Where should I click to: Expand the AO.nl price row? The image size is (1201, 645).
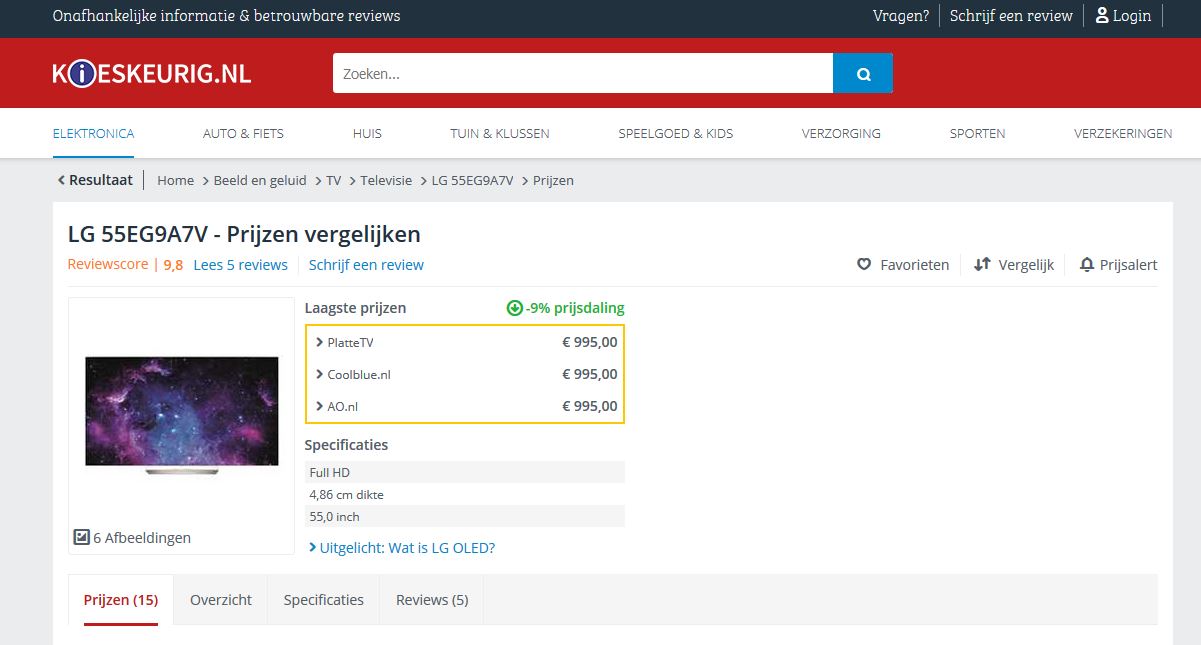(x=465, y=406)
